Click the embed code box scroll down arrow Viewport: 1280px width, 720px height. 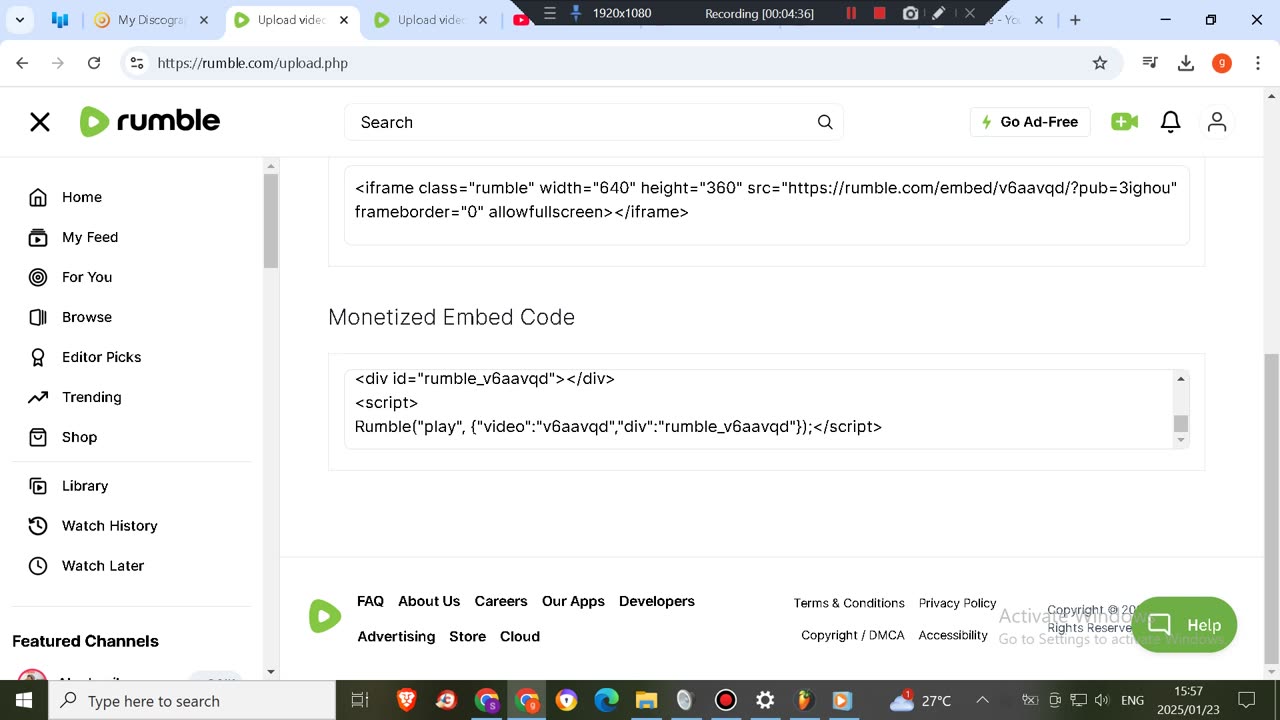coord(1181,439)
